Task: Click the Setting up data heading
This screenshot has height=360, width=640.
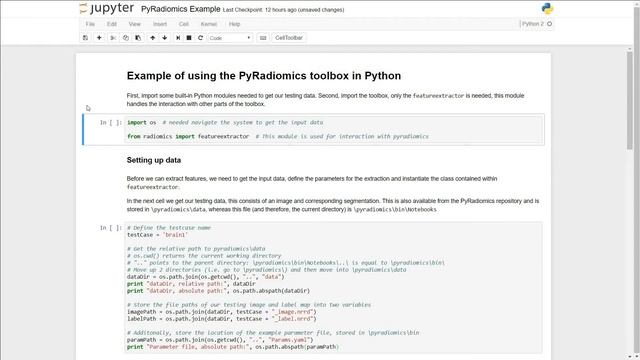Action: [x=153, y=160]
